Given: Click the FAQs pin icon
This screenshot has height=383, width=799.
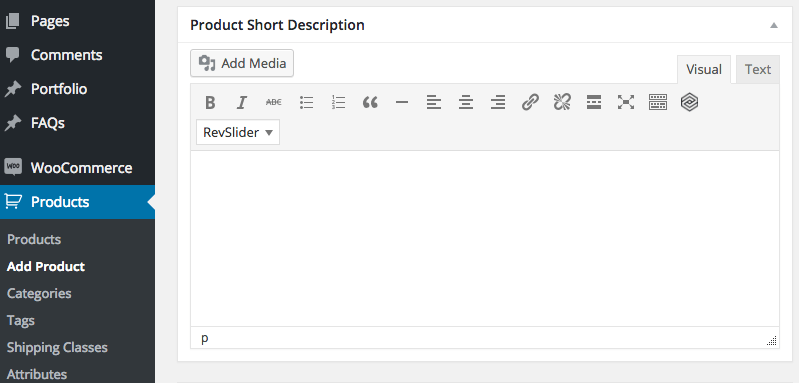Looking at the screenshot, I should (13, 123).
